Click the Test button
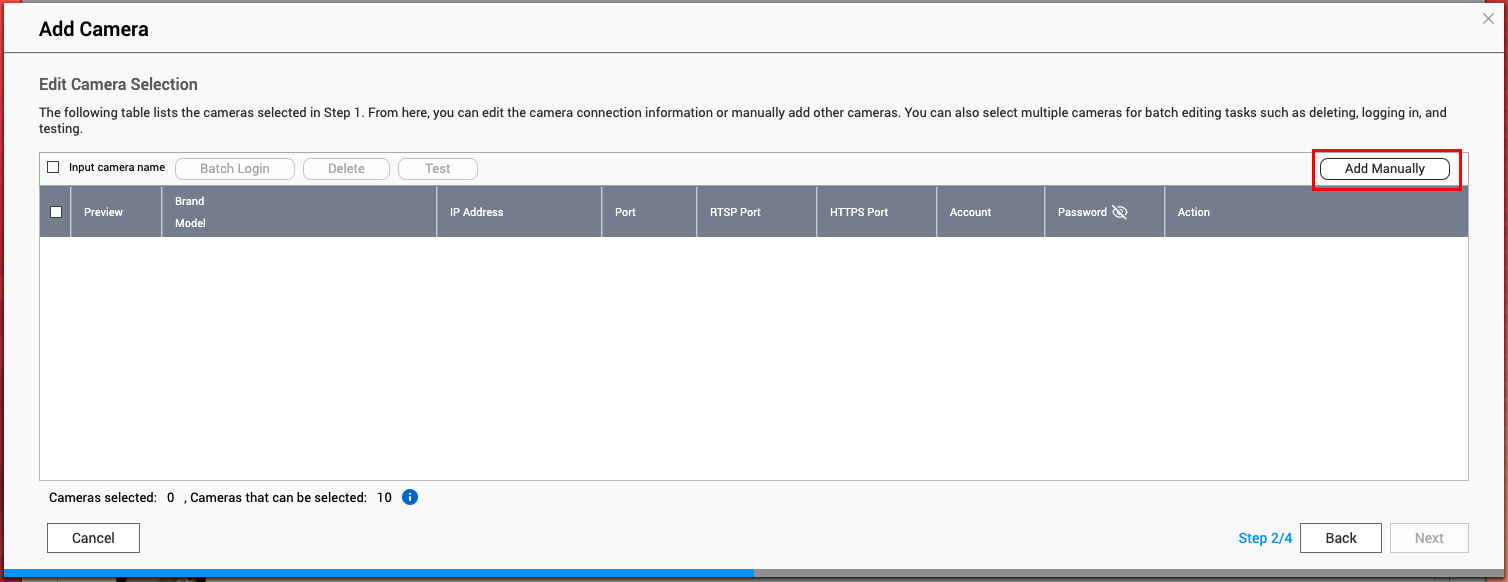The height and width of the screenshot is (582, 1508). pyautogui.click(x=437, y=169)
